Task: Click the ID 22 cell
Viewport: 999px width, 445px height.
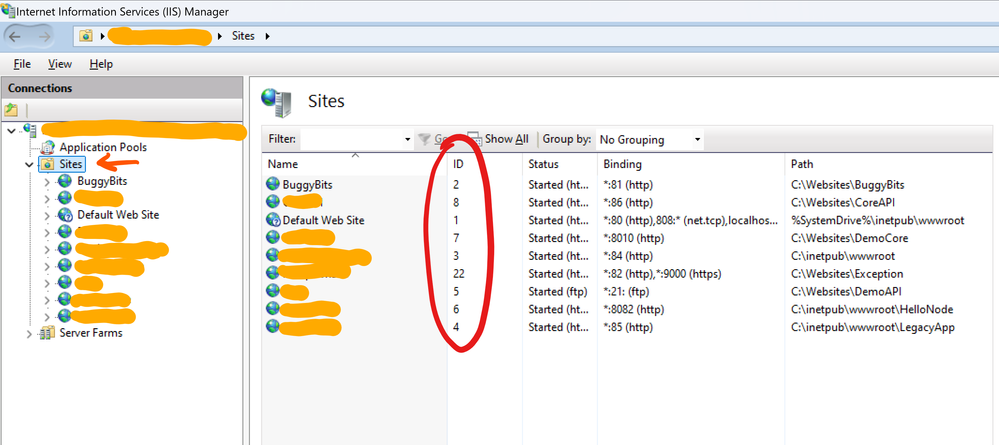Action: coord(459,274)
